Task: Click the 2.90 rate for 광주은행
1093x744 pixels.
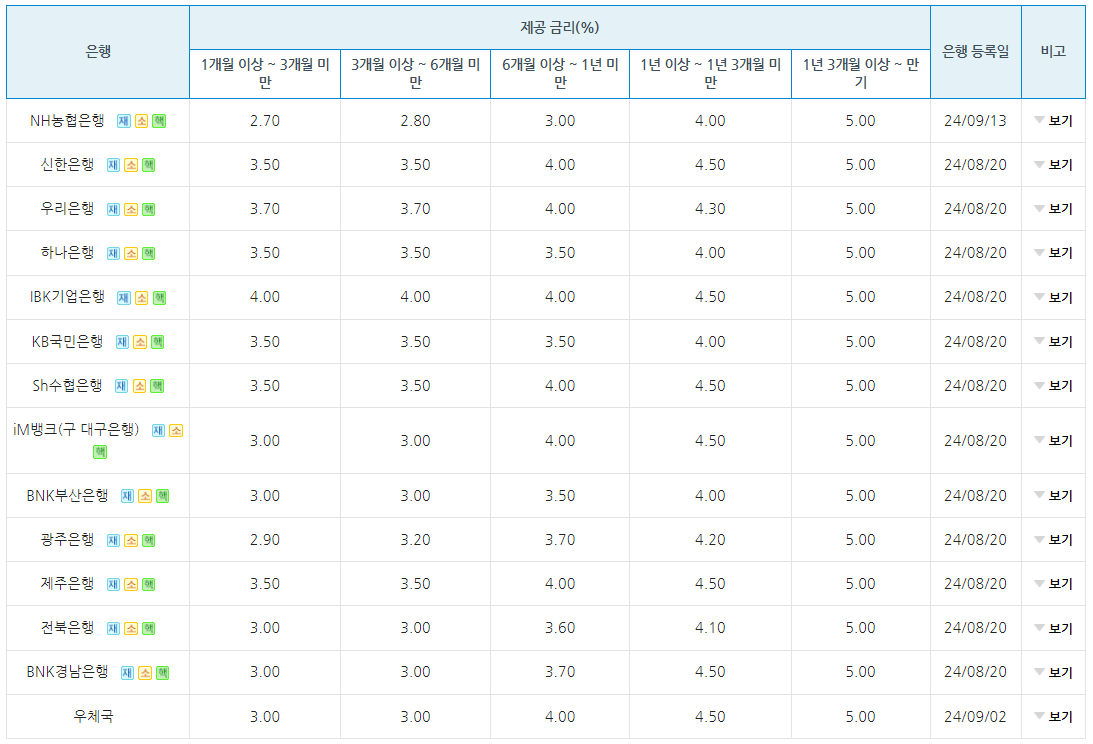Action: point(265,540)
